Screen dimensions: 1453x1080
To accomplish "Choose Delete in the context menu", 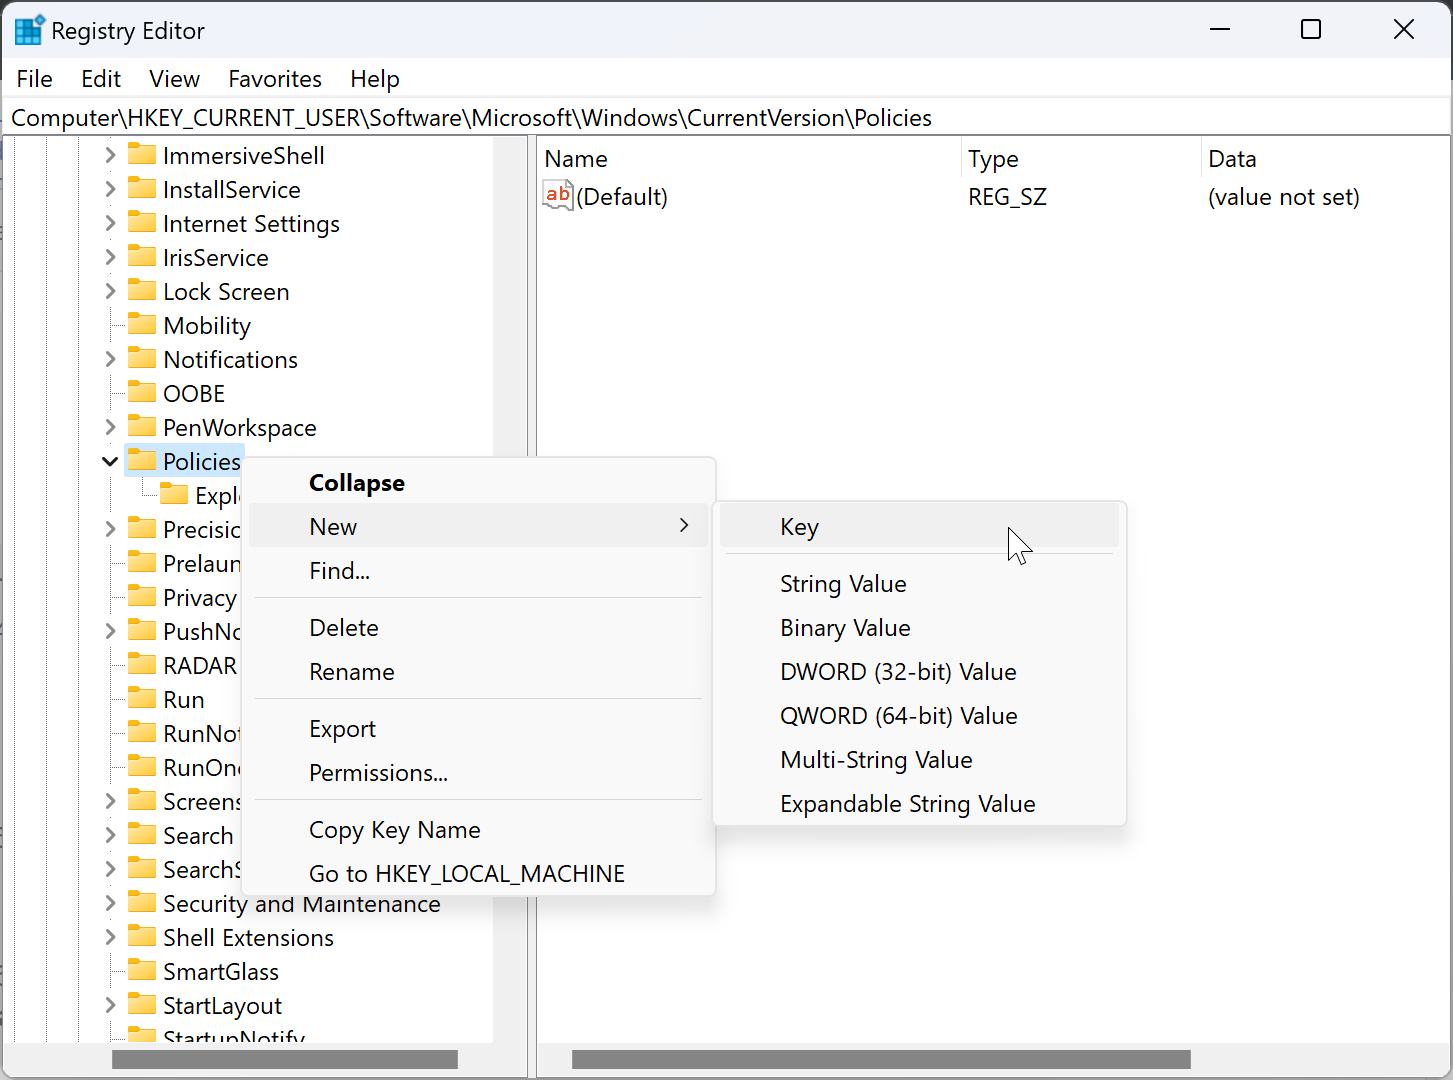I will pos(478,627).
